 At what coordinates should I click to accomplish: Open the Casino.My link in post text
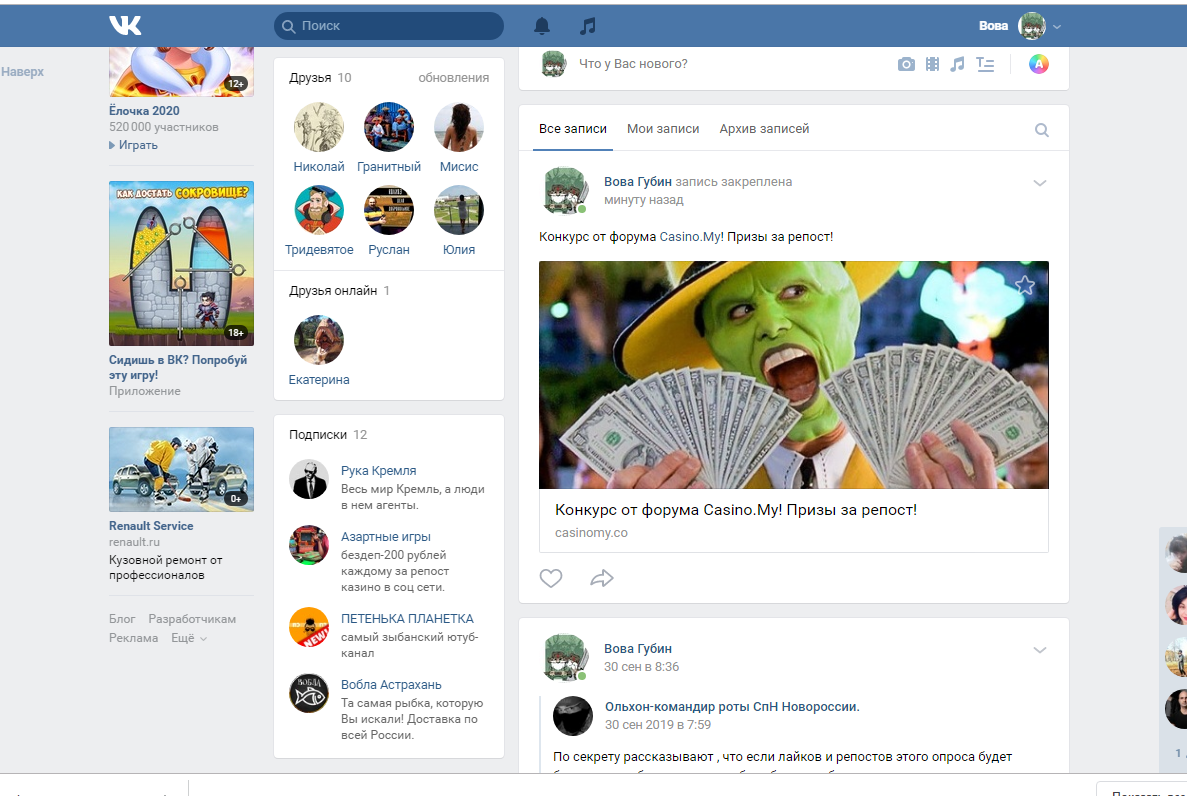(691, 237)
